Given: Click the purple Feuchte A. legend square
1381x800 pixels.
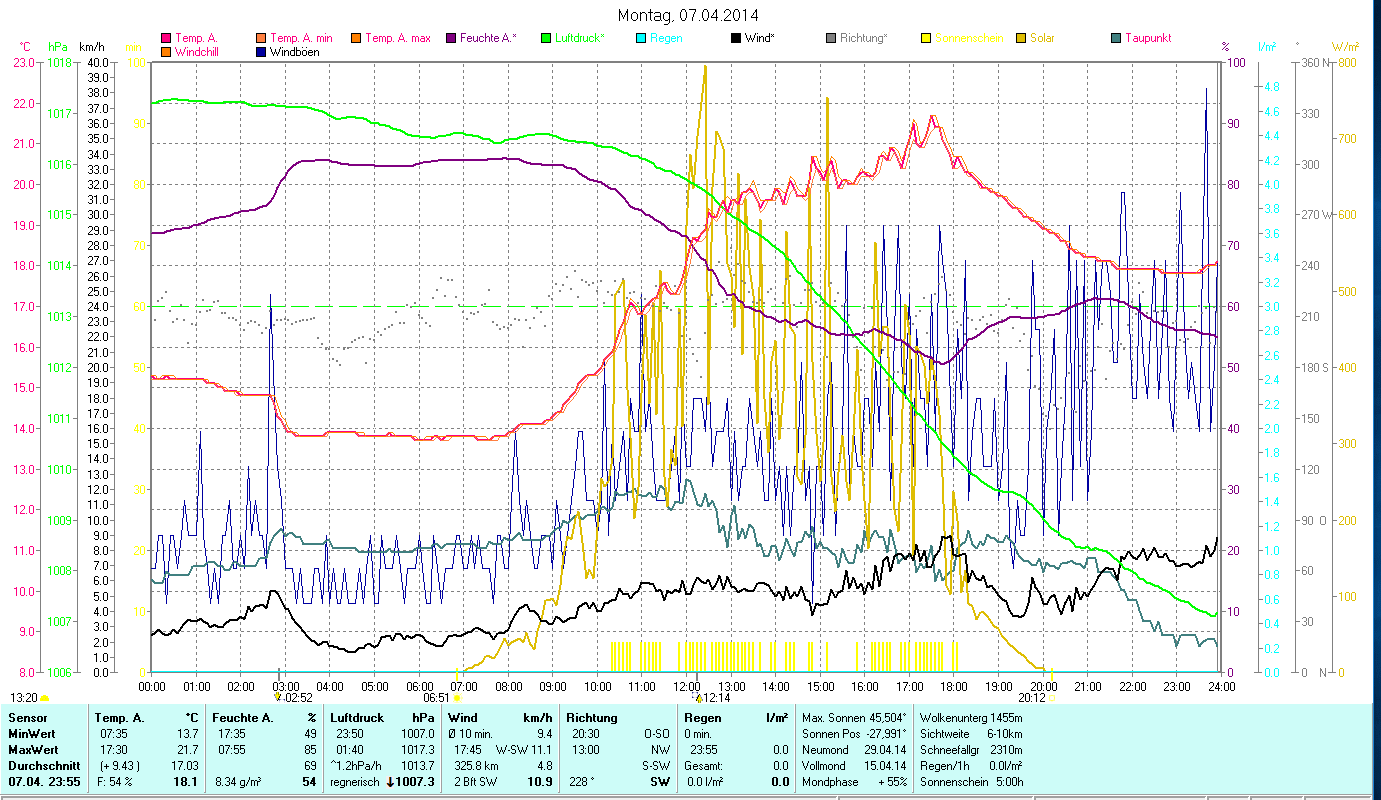Looking at the screenshot, I should pos(451,38).
